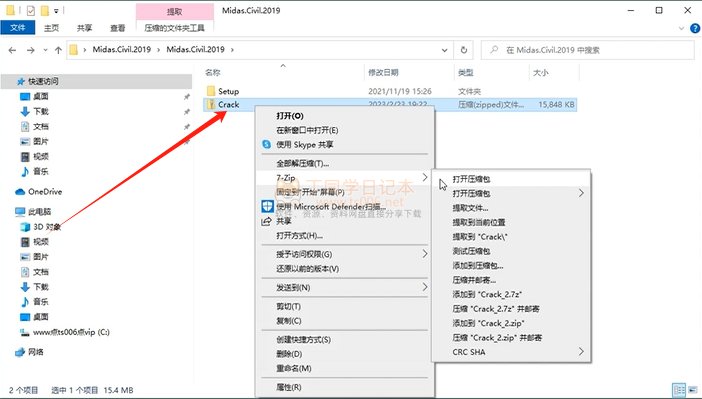
Task: Choose 复制(C) in the context menu
Action: [x=289, y=321]
